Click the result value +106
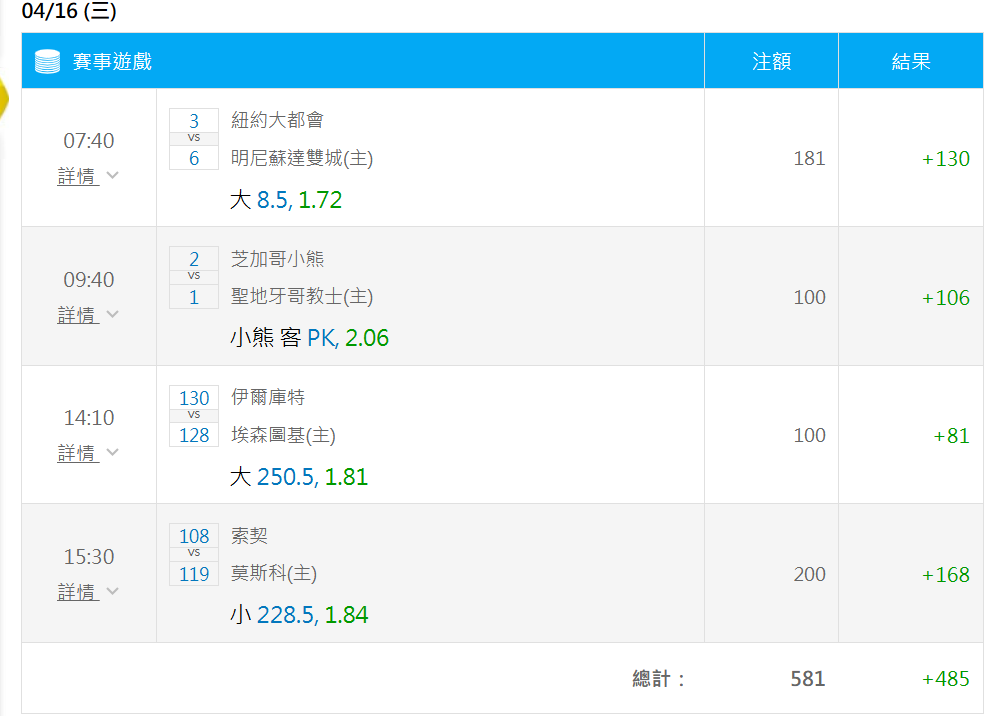 (x=946, y=297)
